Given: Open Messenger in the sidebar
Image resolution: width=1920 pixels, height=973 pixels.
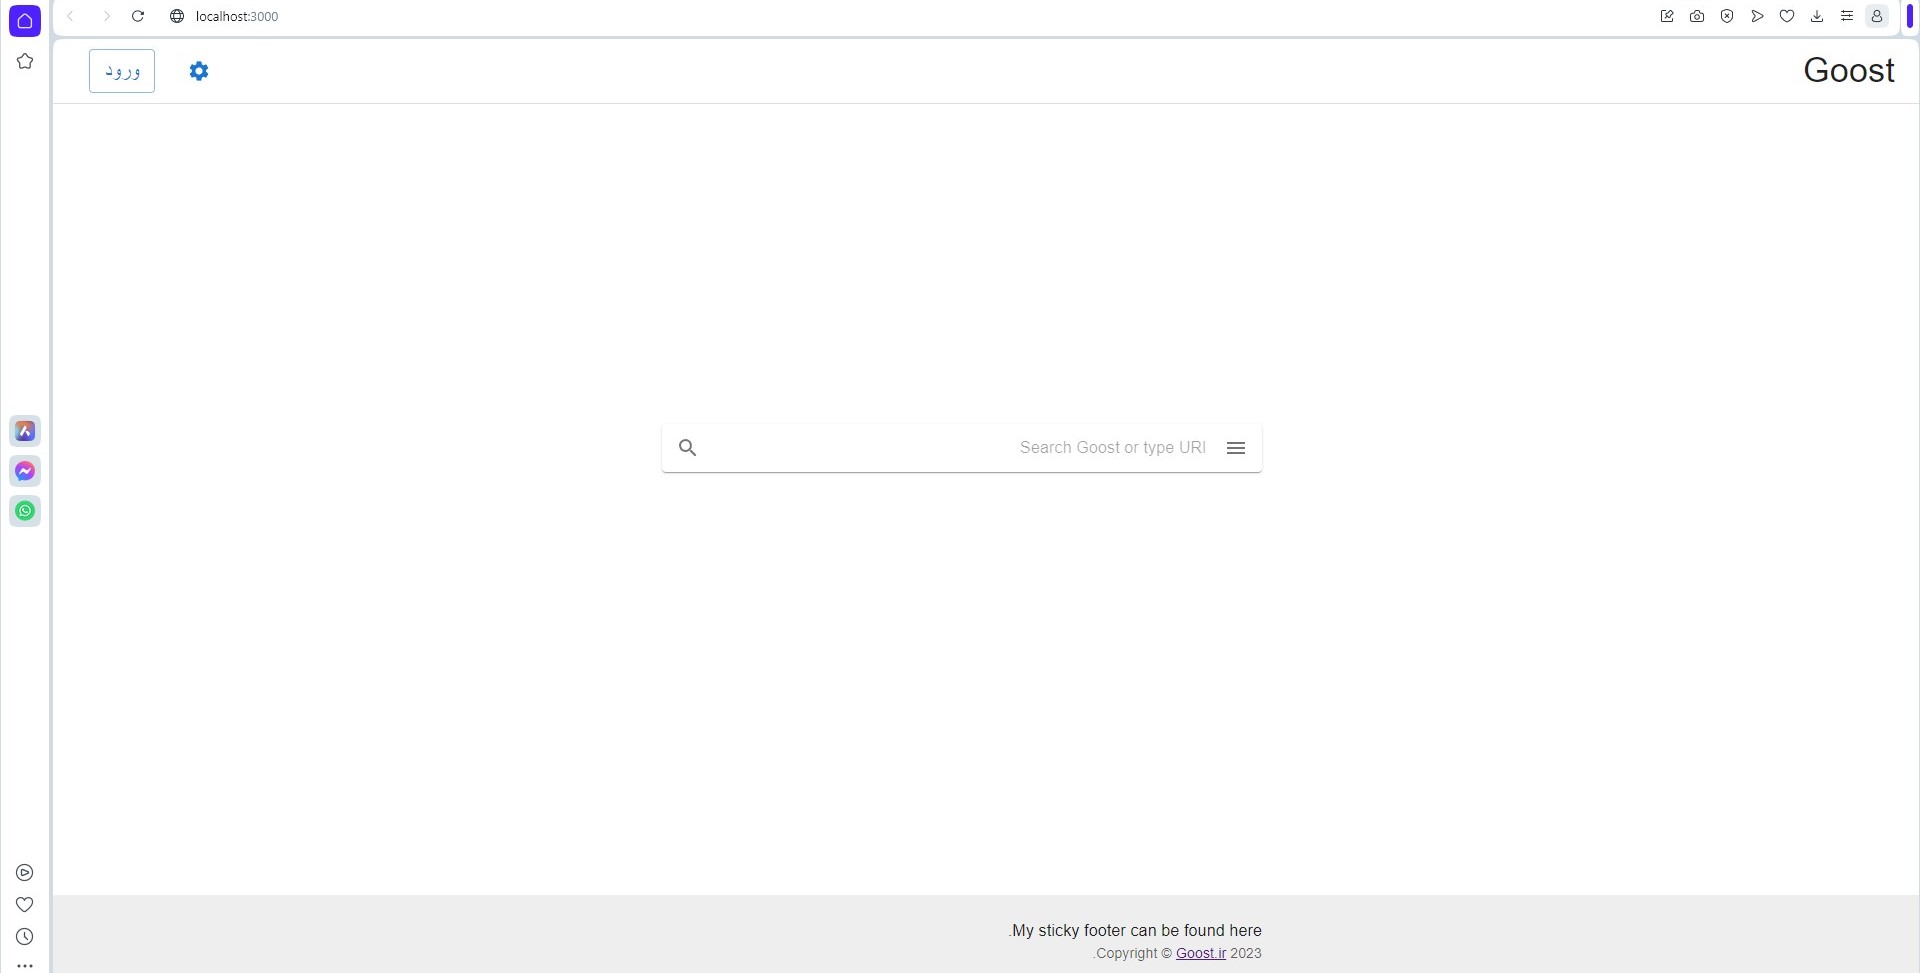Looking at the screenshot, I should tap(25, 471).
